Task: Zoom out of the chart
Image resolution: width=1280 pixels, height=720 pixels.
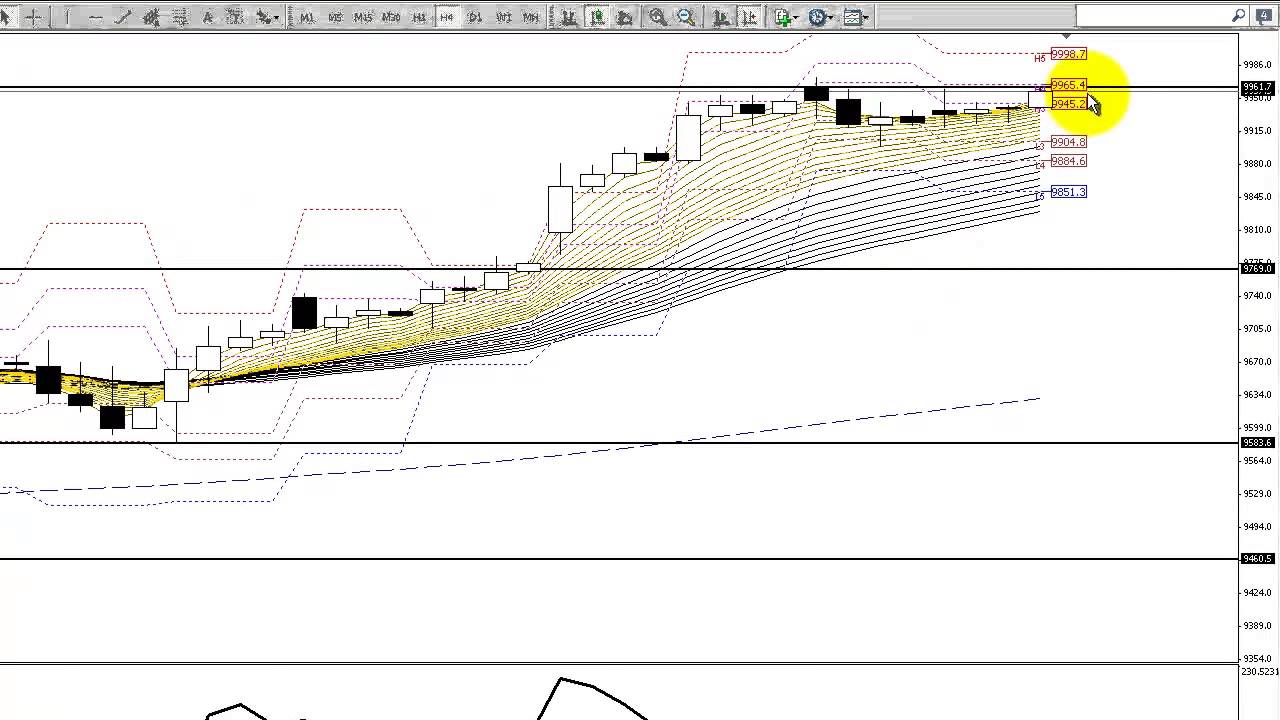Action: [x=686, y=17]
